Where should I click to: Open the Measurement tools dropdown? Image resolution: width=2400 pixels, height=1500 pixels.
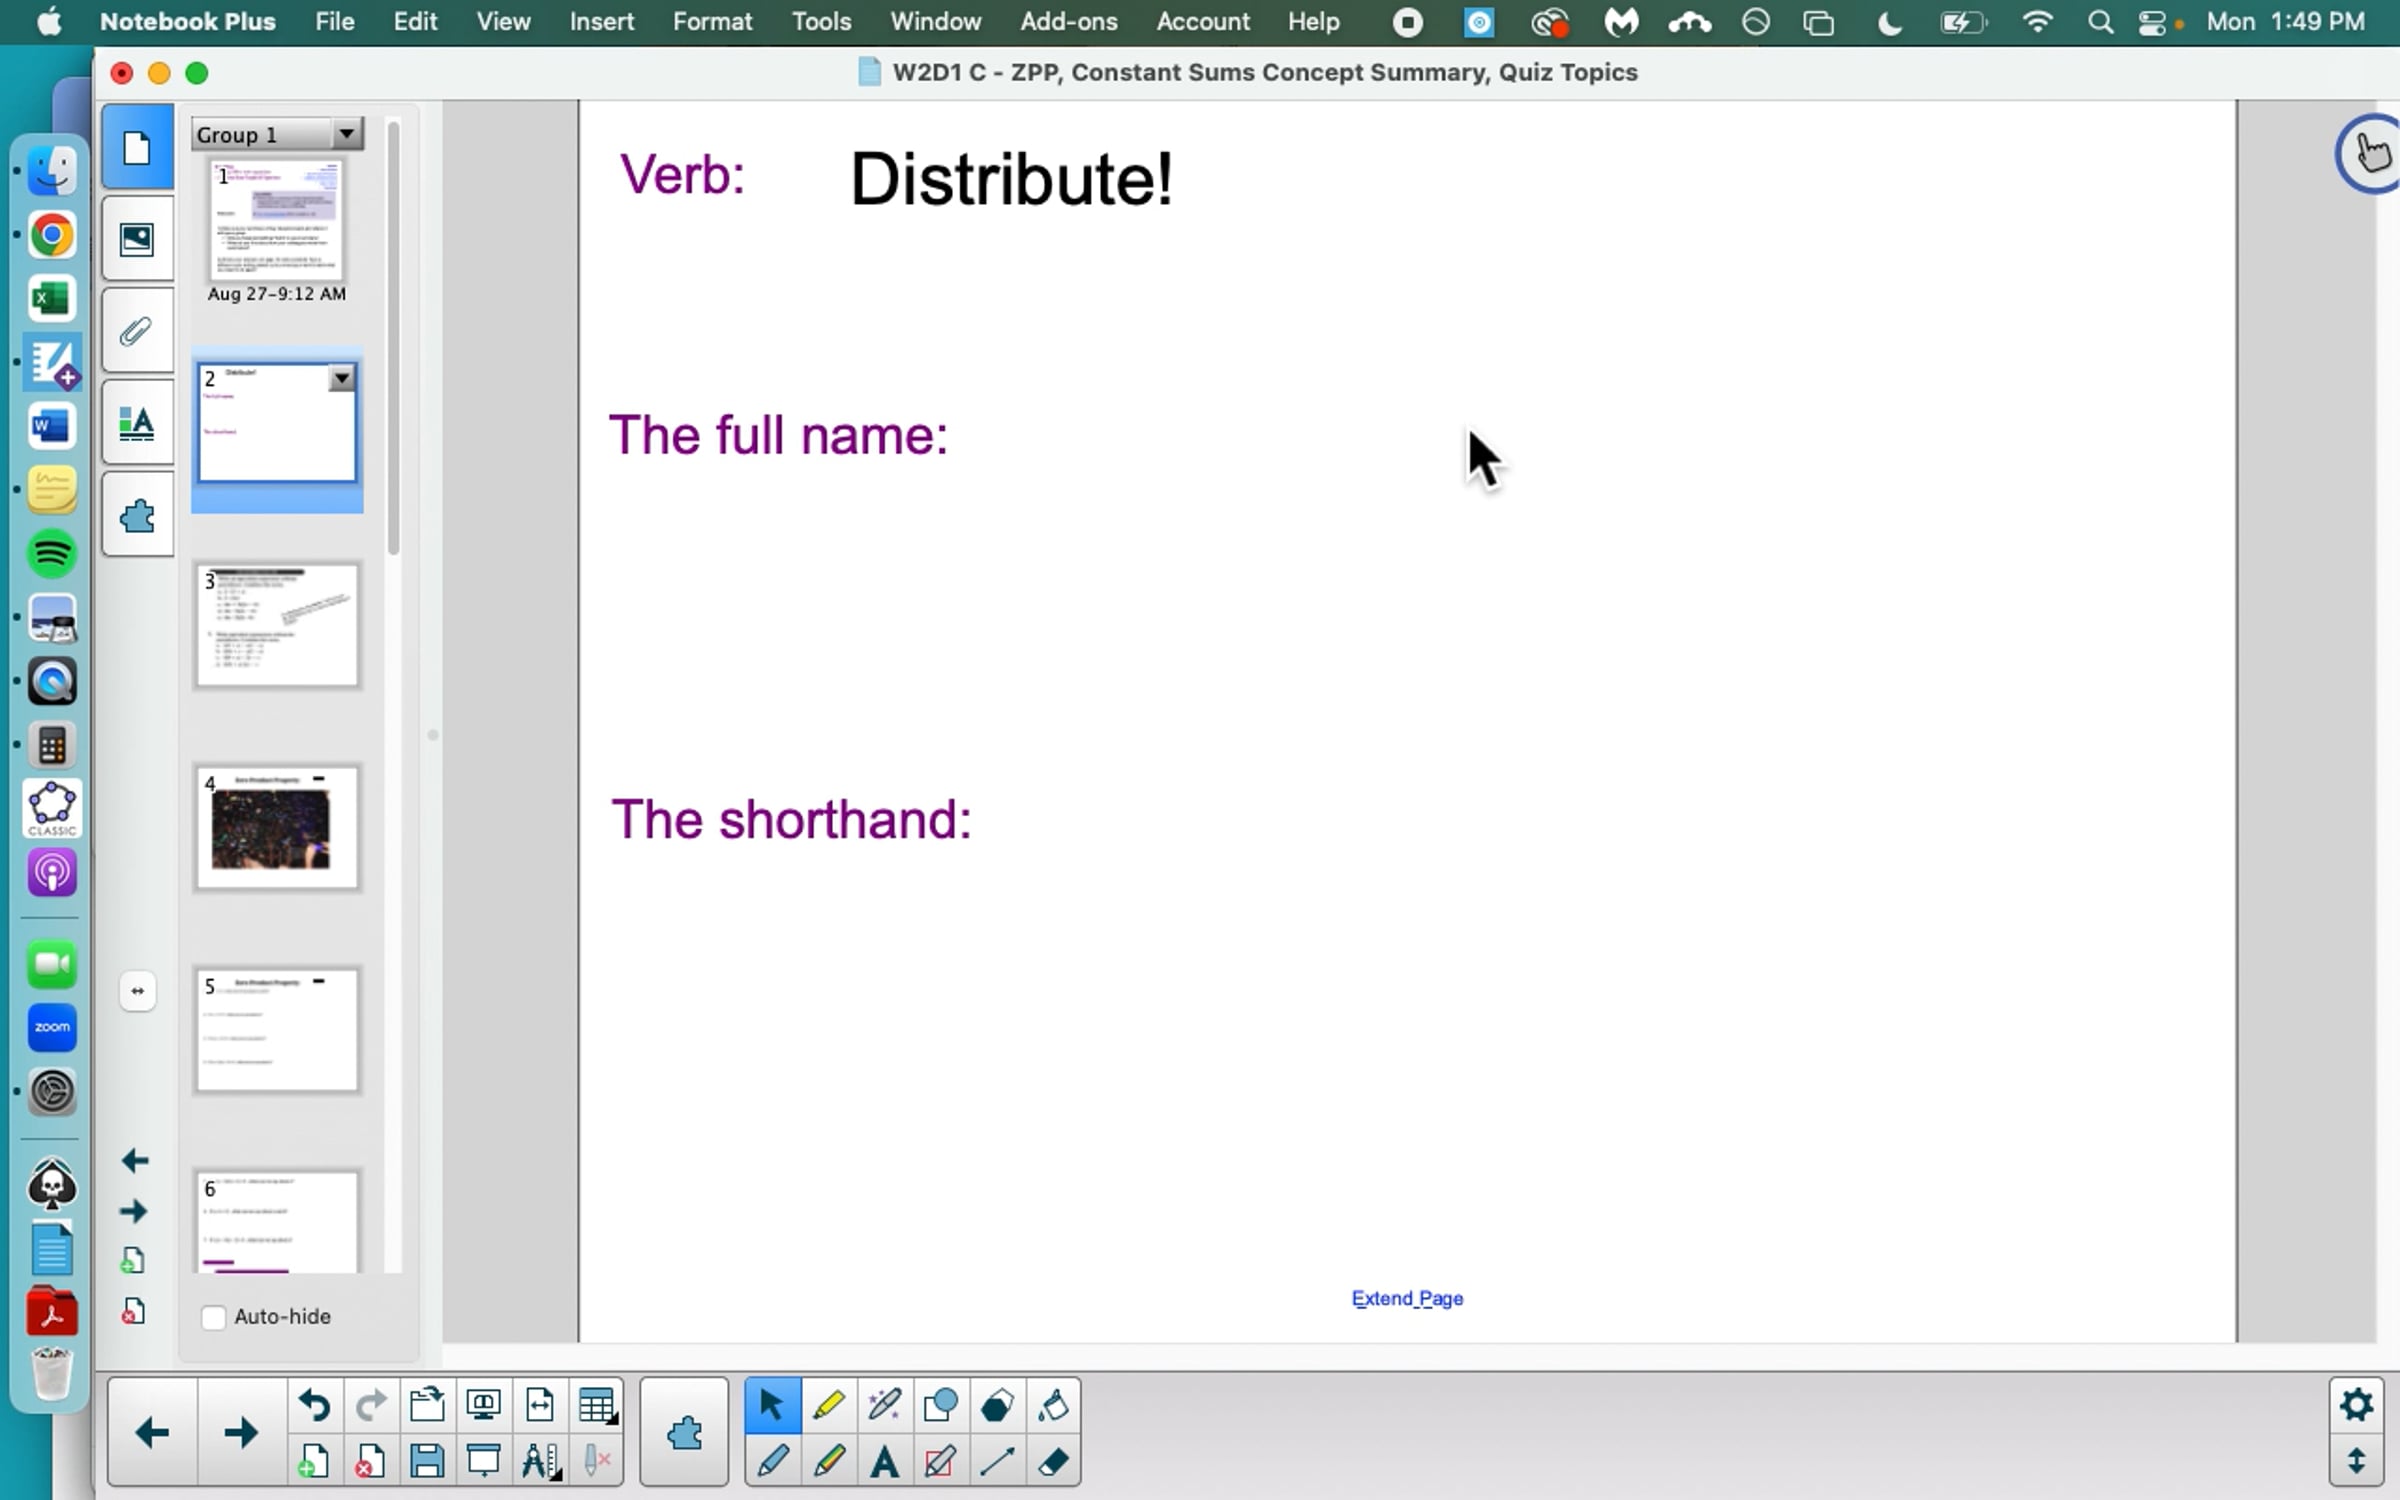click(x=540, y=1462)
